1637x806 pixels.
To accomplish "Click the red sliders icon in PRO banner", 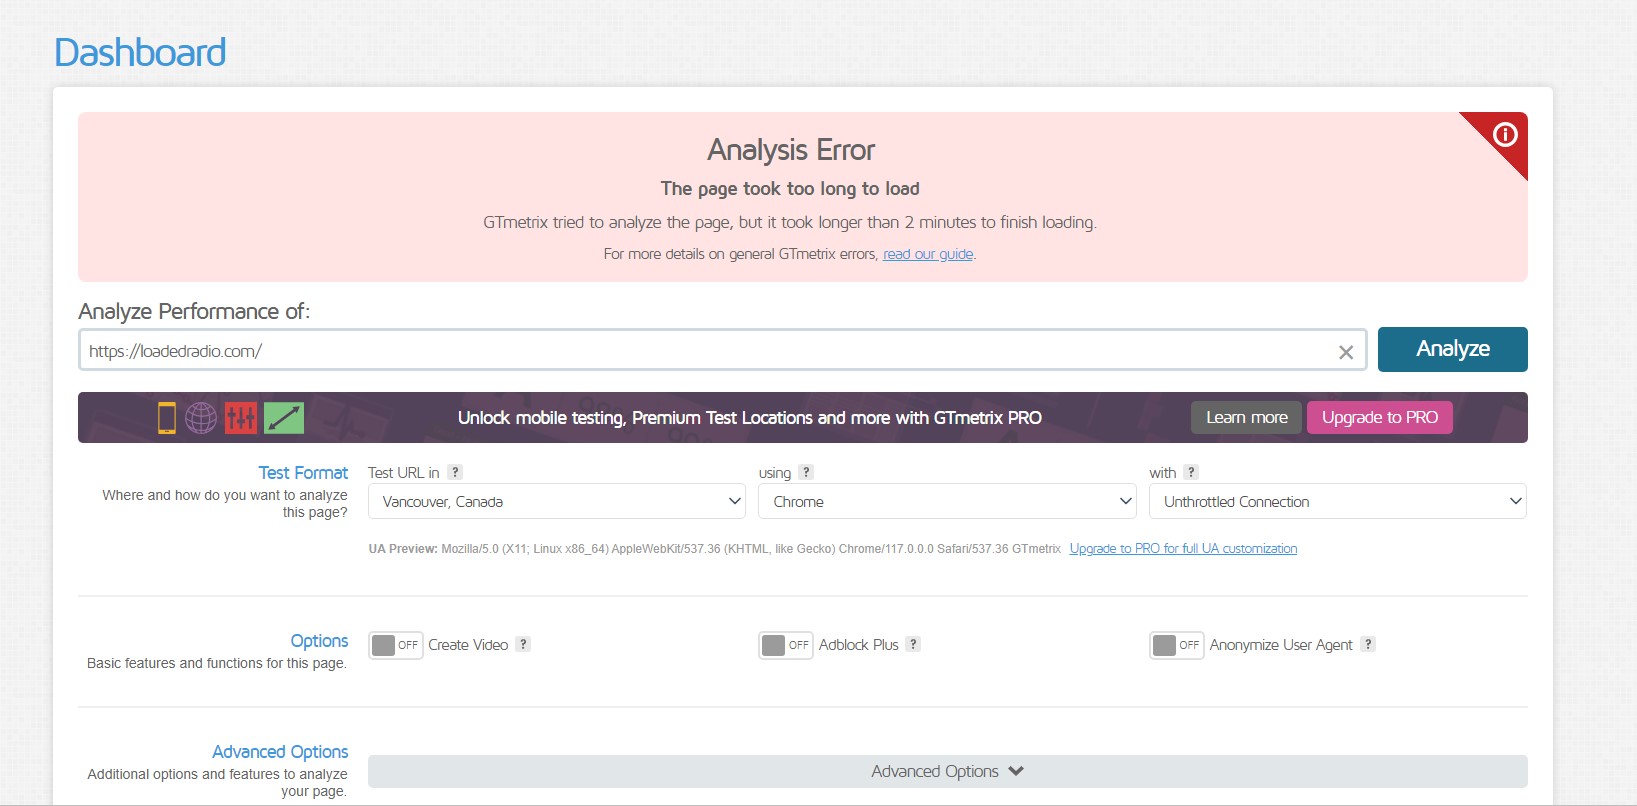I will [x=241, y=418].
